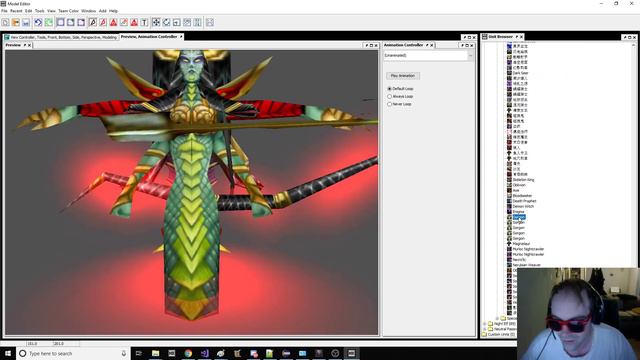Open the Help menu

pyautogui.click(x=113, y=11)
